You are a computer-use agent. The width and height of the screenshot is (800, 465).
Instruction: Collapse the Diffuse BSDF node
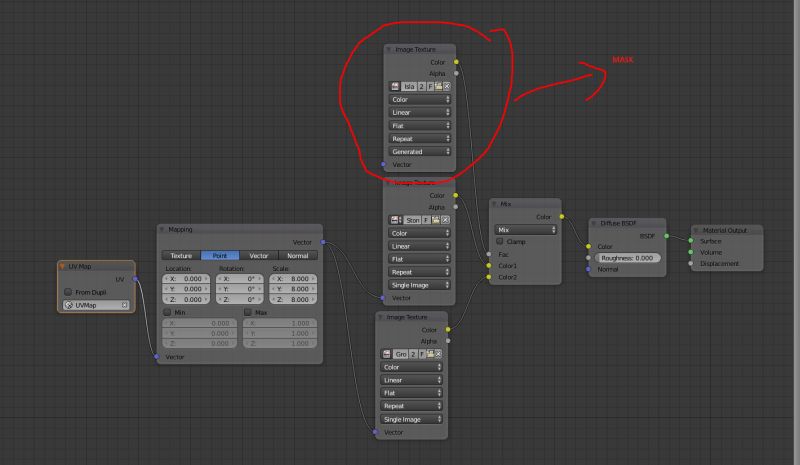(593, 223)
